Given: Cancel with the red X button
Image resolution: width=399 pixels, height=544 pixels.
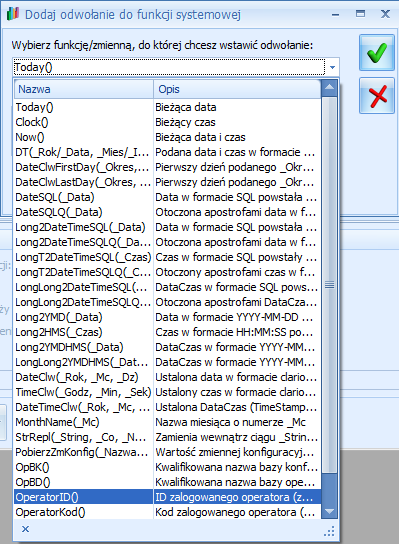Looking at the screenshot, I should point(377,96).
